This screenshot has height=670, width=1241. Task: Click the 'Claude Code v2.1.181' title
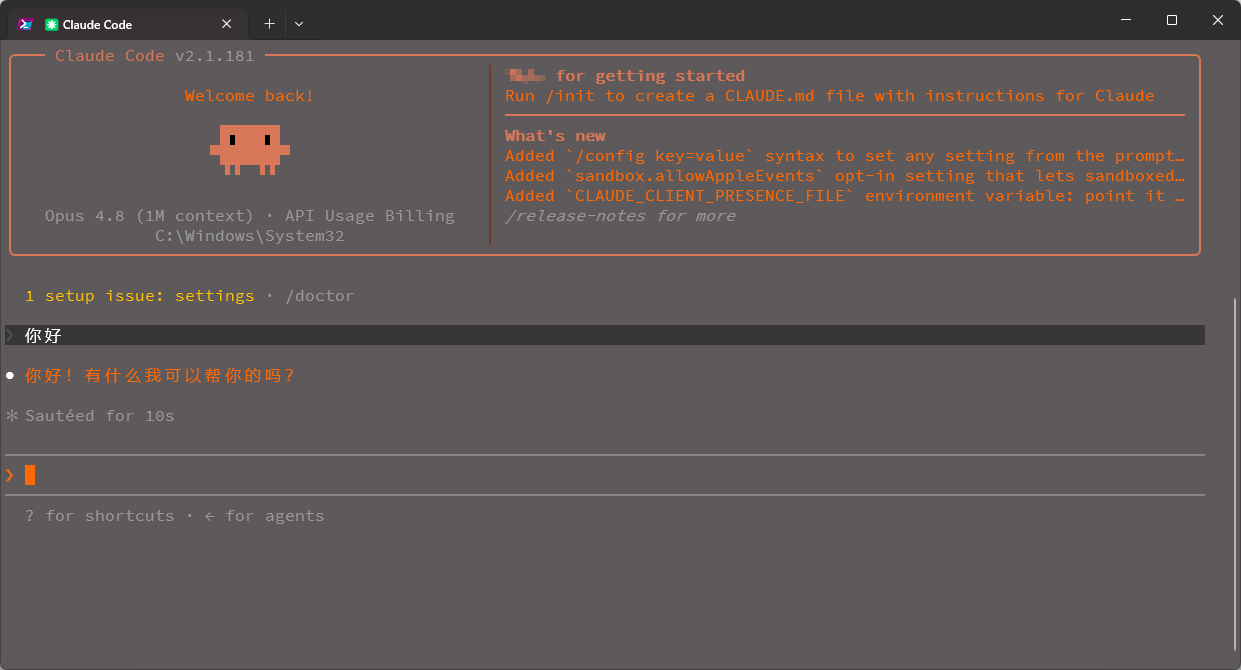click(155, 56)
